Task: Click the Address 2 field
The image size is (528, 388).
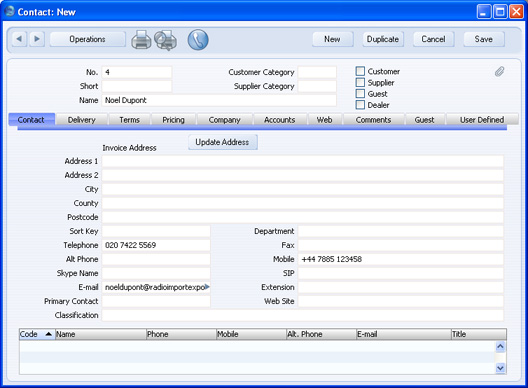Action: [x=303, y=175]
